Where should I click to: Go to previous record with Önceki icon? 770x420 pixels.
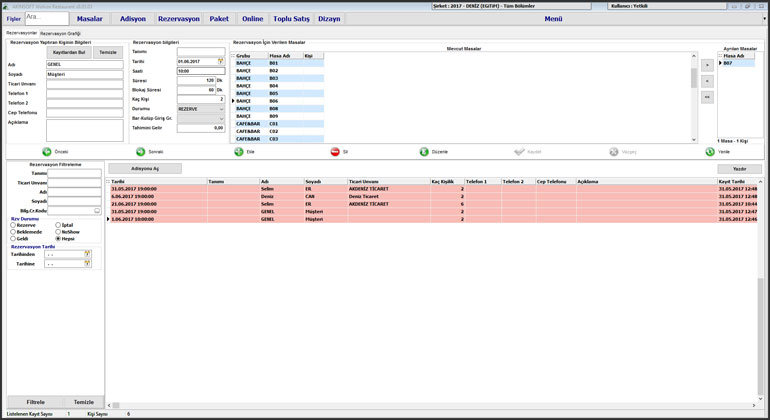[47, 152]
